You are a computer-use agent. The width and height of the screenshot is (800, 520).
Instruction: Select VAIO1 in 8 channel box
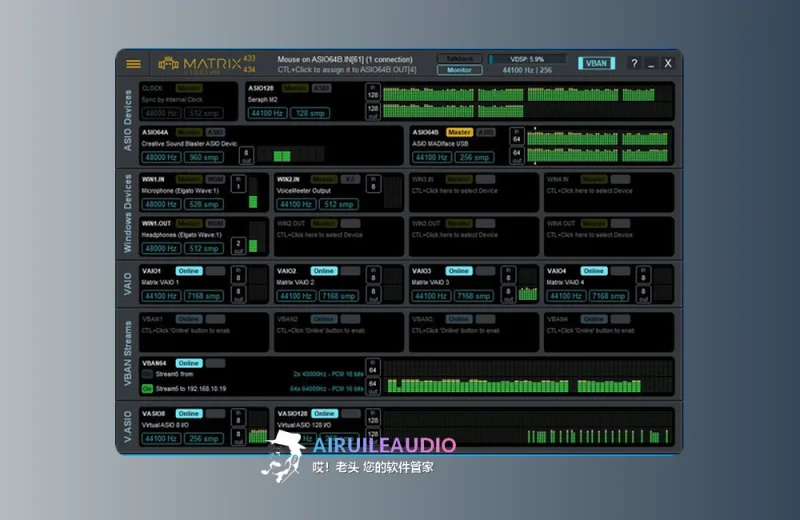point(238,275)
